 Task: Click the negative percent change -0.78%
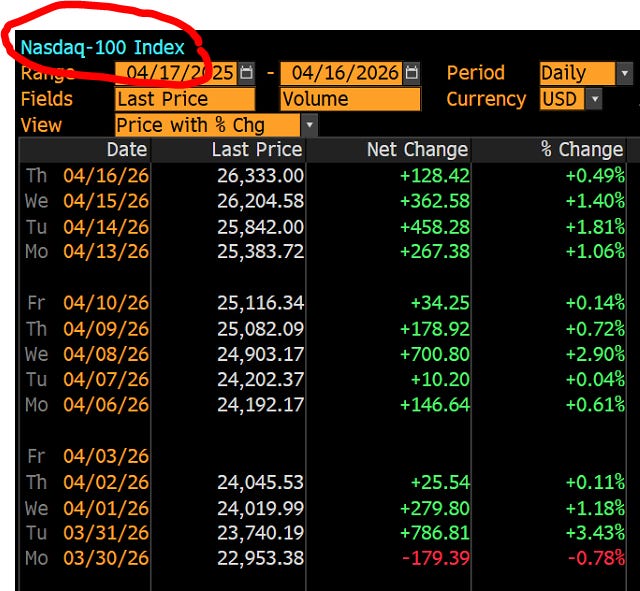coord(596,558)
